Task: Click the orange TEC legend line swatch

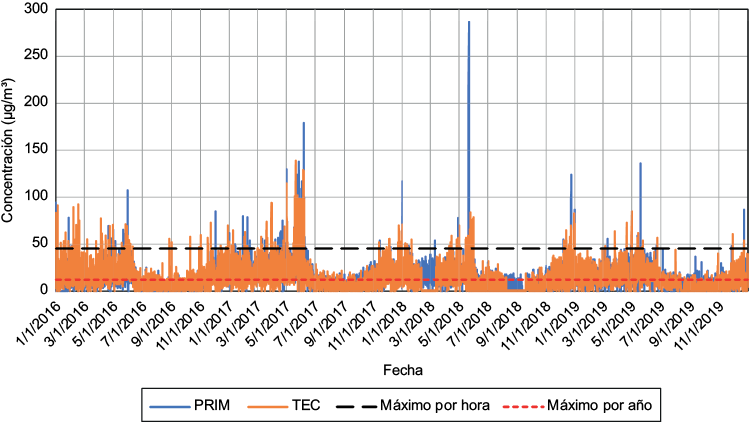Action: tap(268, 407)
